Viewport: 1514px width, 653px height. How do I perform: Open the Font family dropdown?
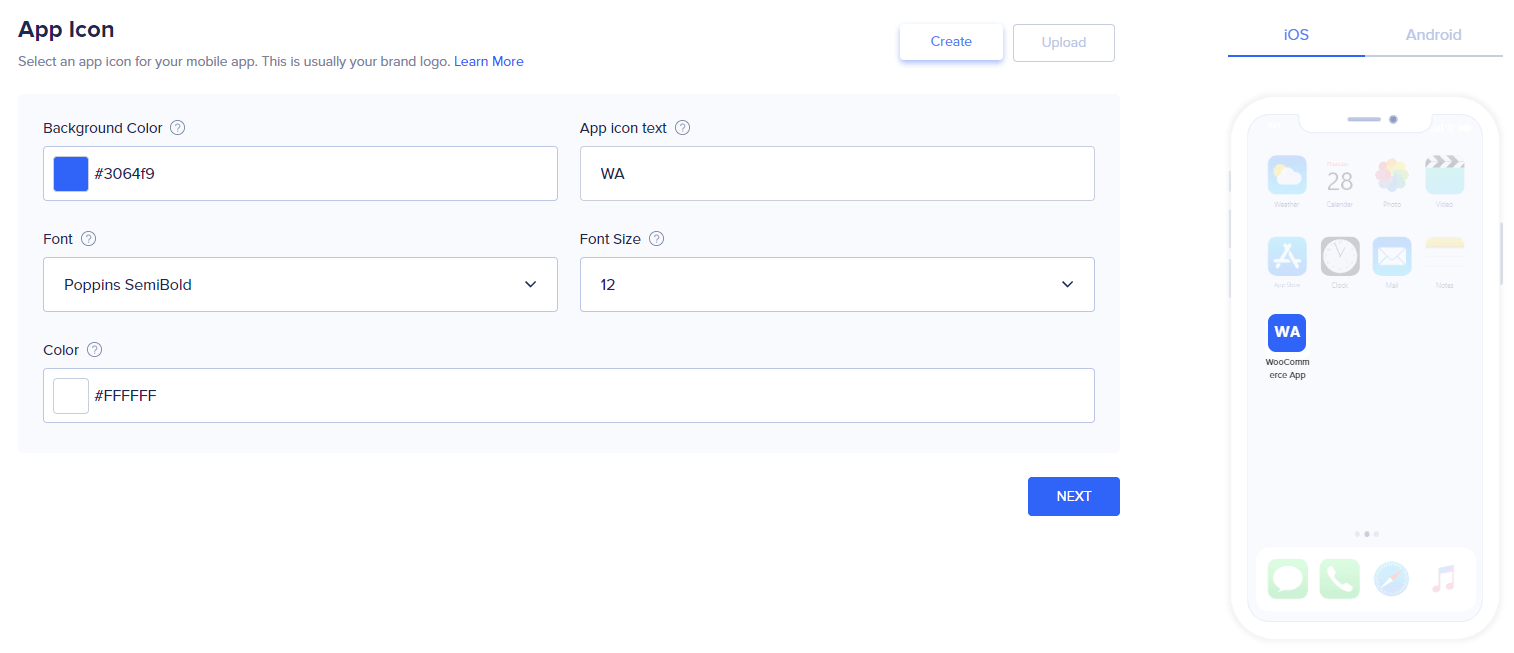[300, 284]
